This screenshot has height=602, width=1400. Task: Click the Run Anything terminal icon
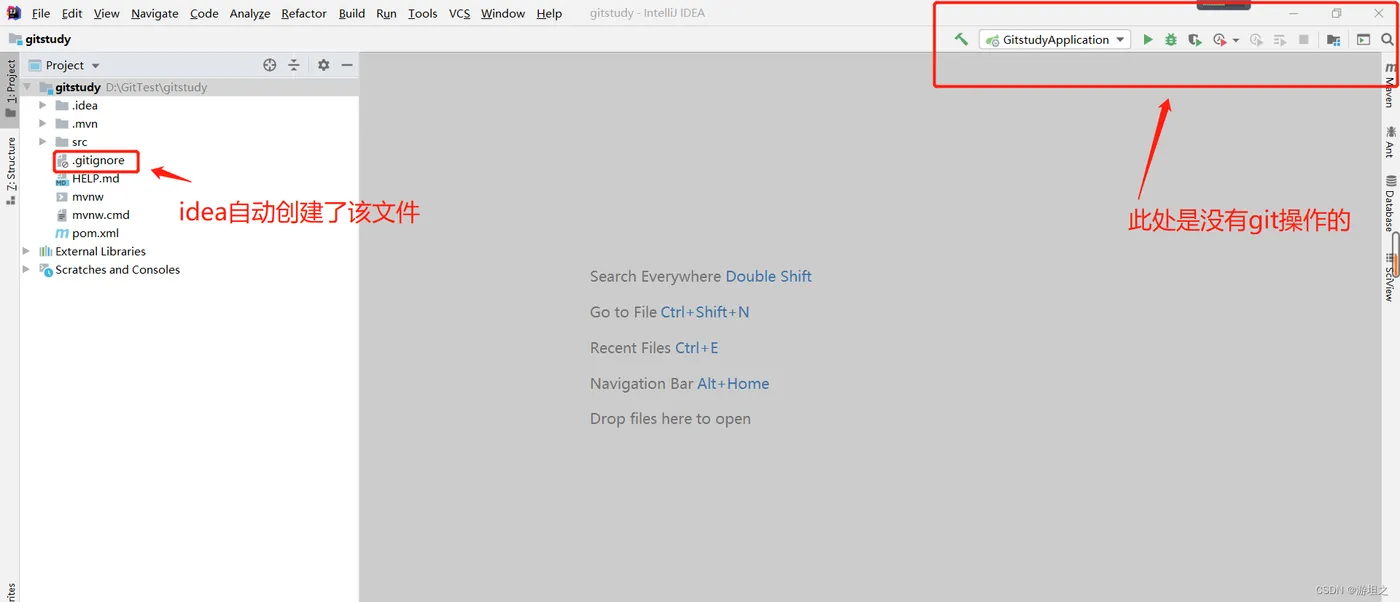[1363, 40]
